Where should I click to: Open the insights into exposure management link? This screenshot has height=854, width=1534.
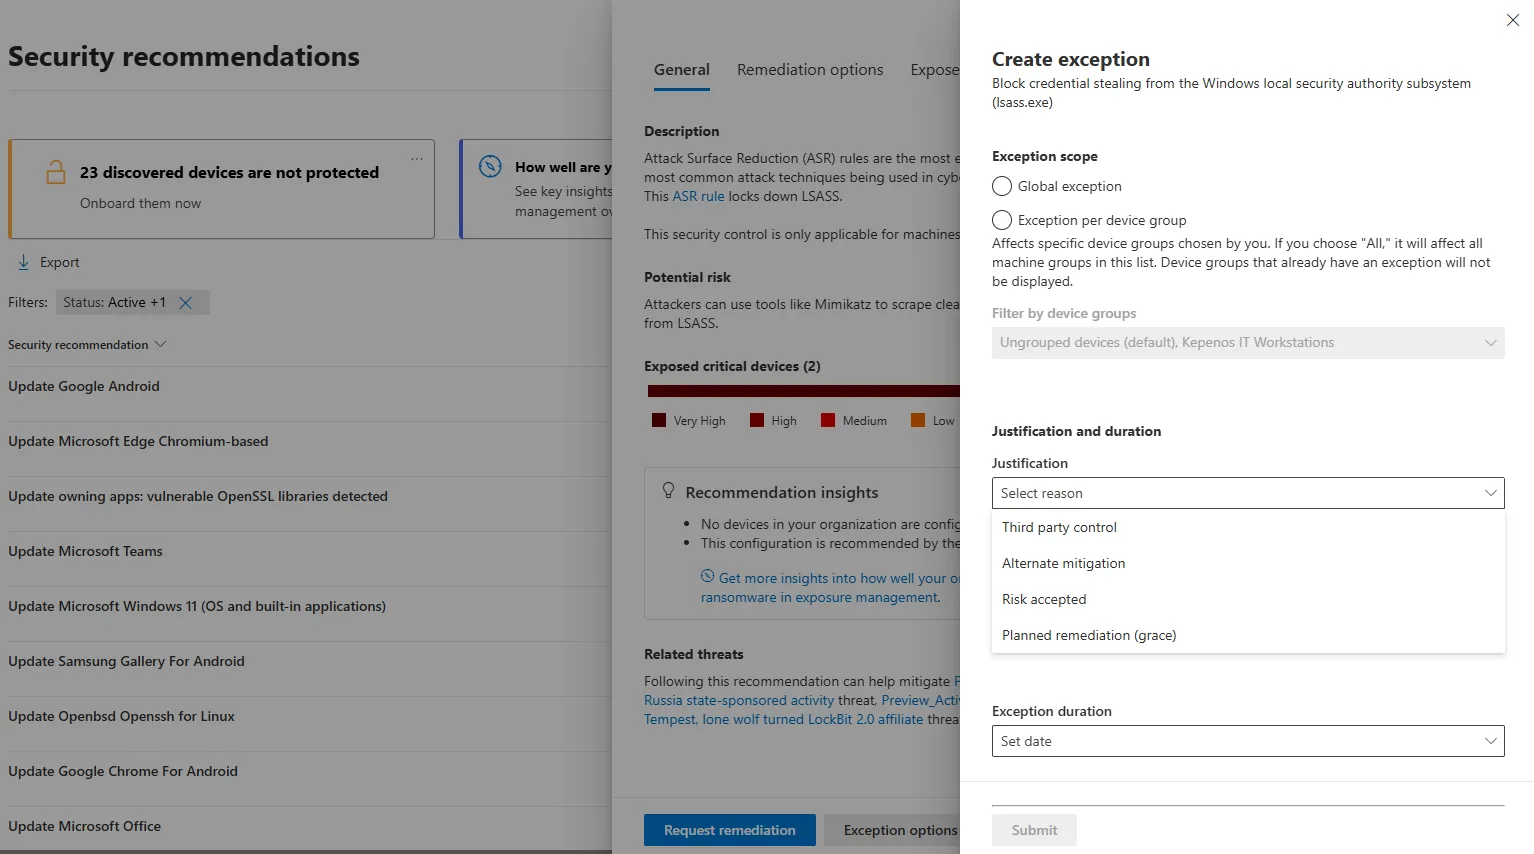[x=830, y=587]
